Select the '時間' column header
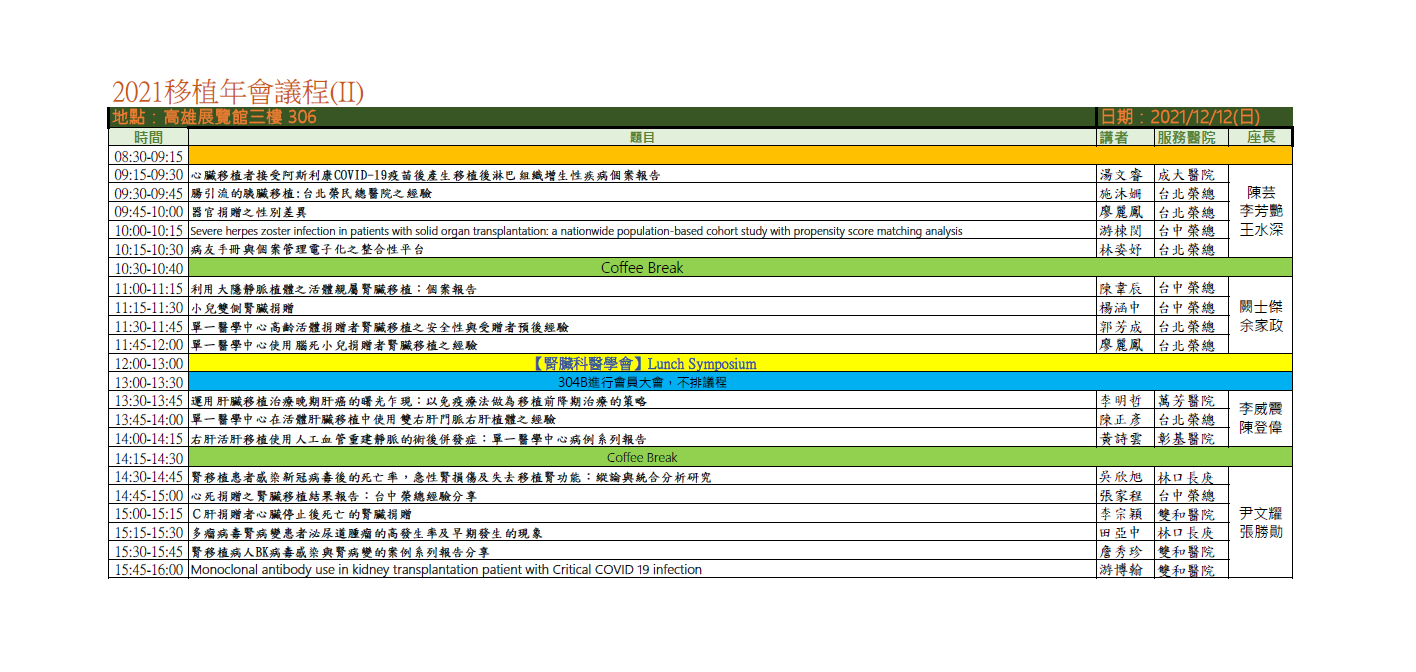This screenshot has height=672, width=1416. coord(148,137)
